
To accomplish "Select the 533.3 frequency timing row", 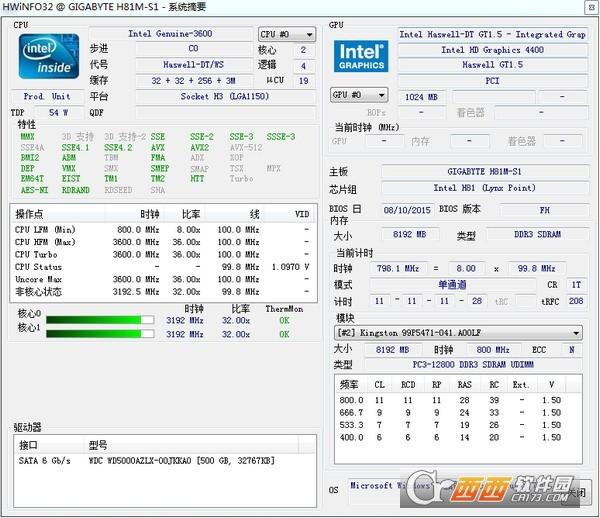I will pyautogui.click(x=458, y=425).
